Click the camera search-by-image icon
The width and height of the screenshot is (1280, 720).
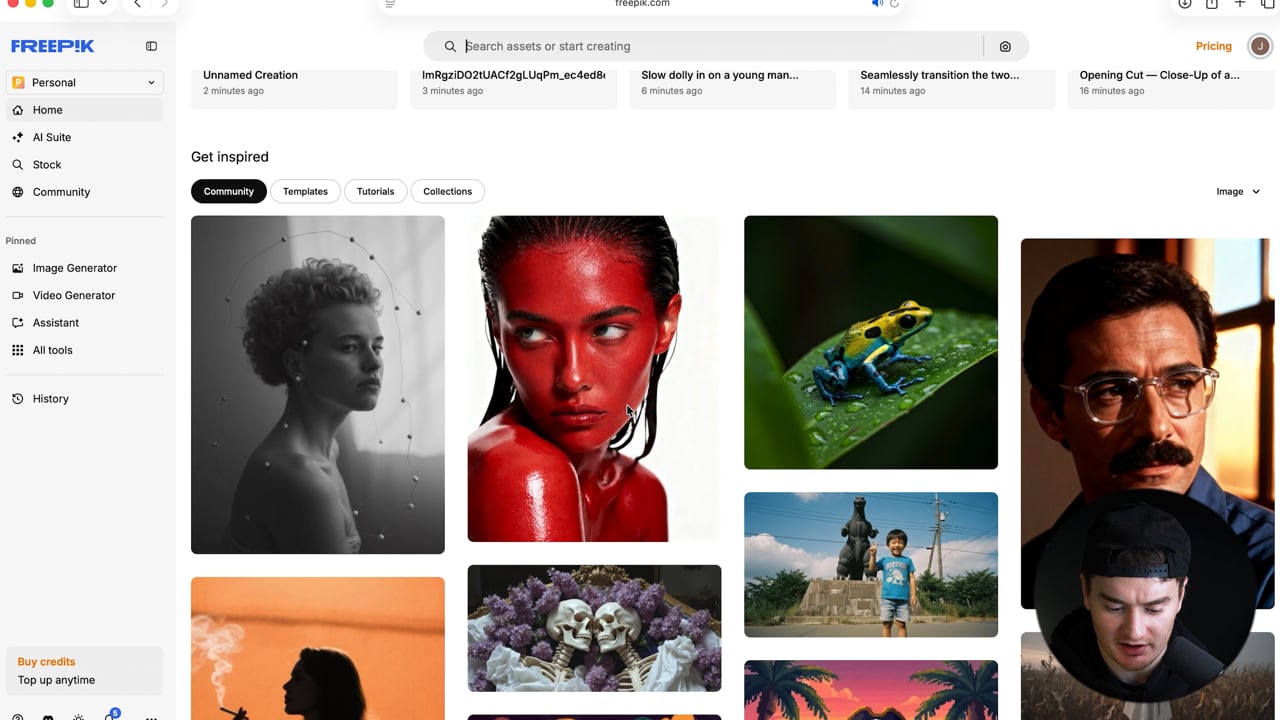tap(1005, 46)
